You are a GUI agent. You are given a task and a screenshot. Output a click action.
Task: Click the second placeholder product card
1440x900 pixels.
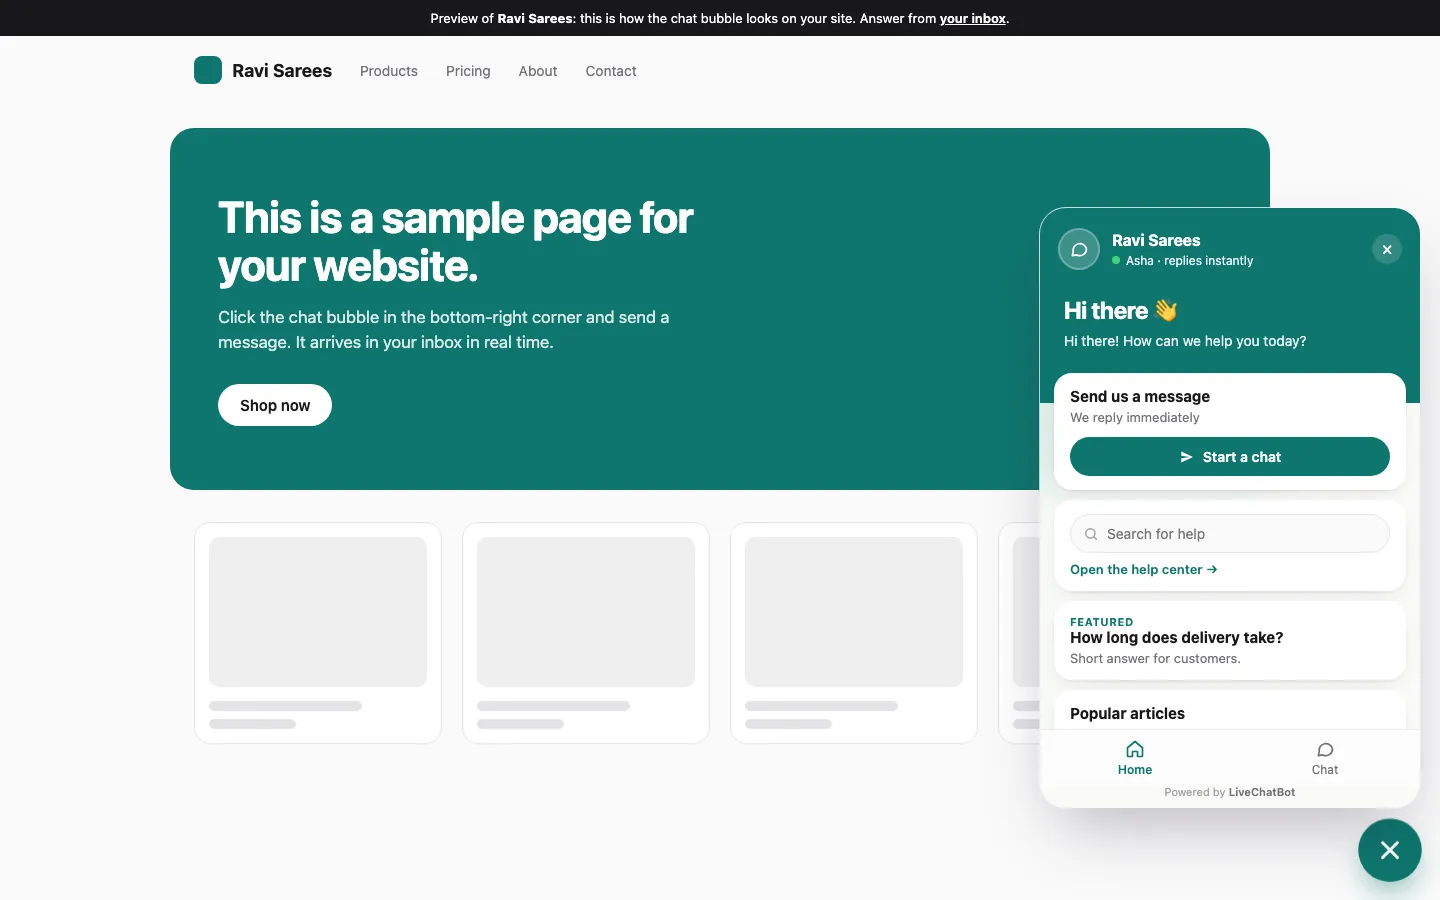point(586,633)
